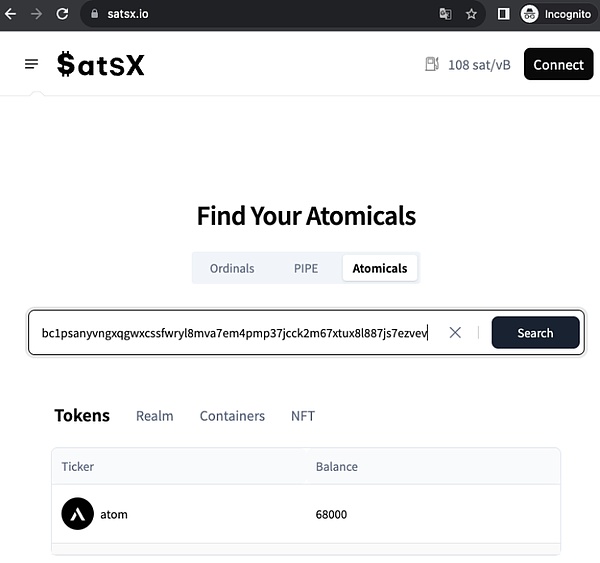Click into the wallet address input field

pos(235,333)
